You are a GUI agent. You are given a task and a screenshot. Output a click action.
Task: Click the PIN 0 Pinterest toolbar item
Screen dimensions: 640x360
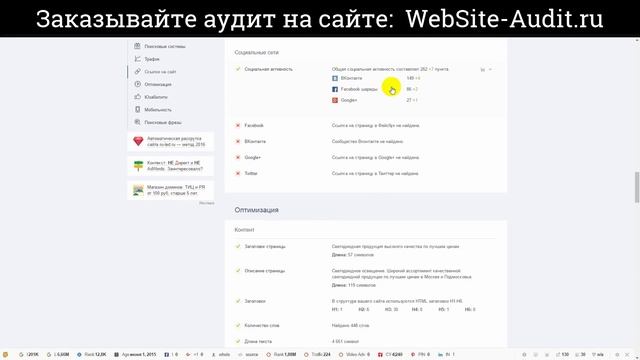coord(420,355)
